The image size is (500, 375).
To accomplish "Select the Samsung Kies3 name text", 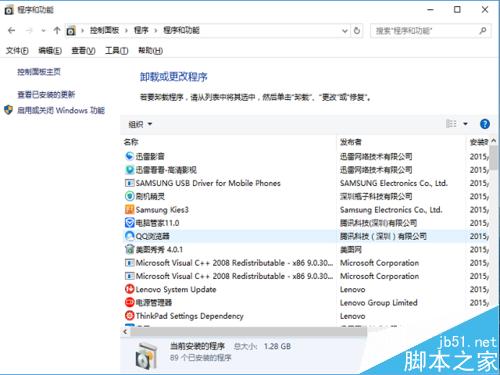I will tap(162, 210).
